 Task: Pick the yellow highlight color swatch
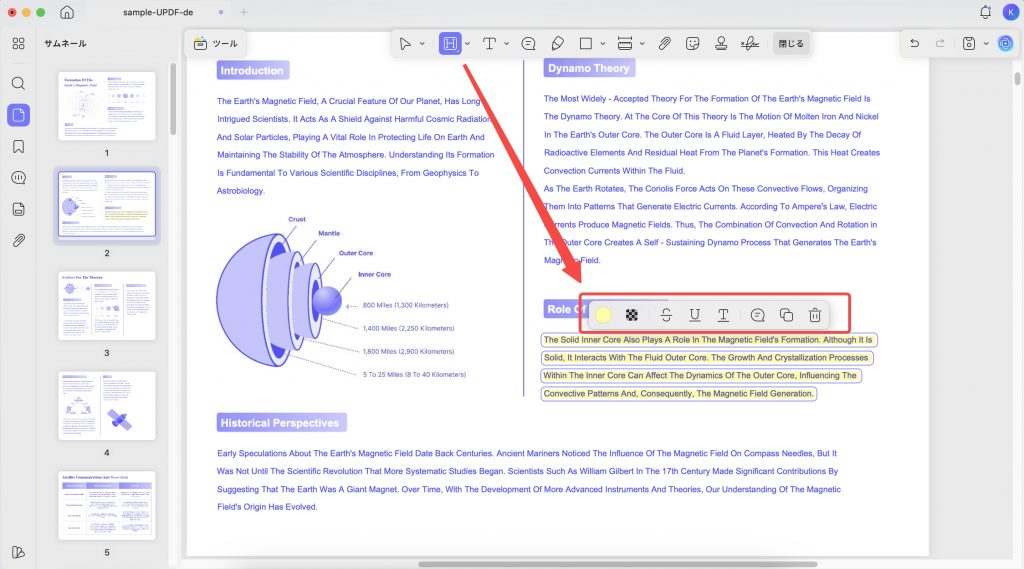[603, 316]
